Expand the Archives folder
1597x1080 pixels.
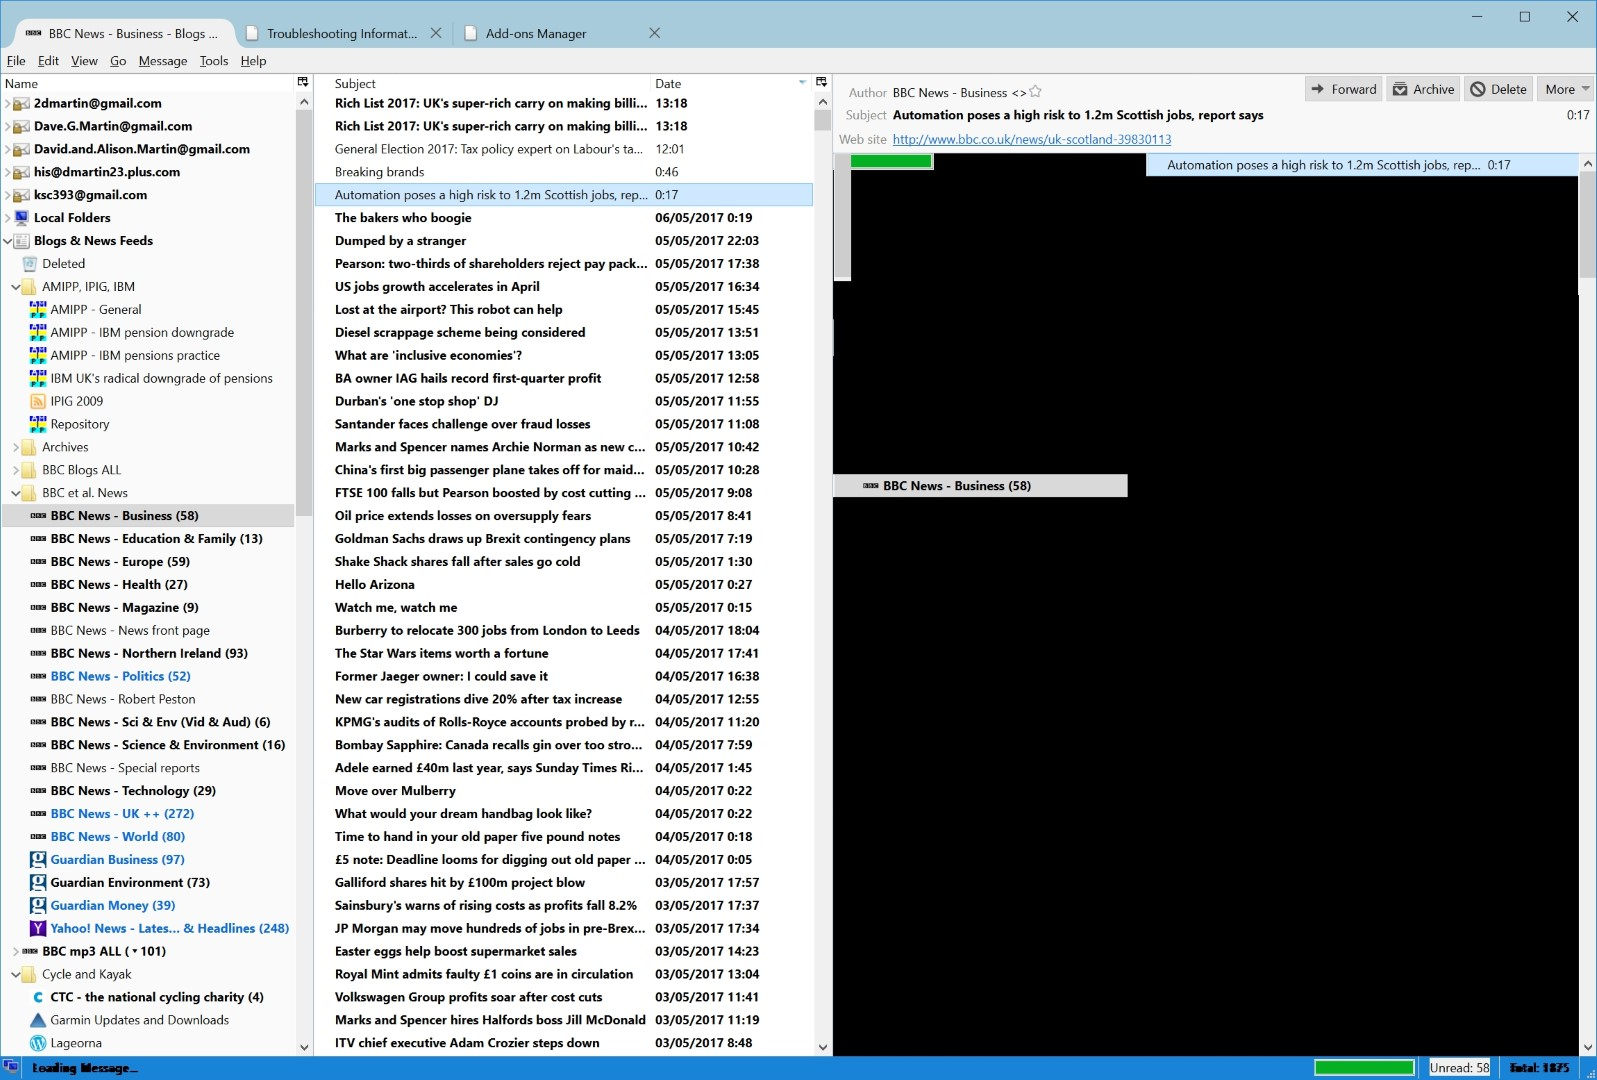pos(16,447)
